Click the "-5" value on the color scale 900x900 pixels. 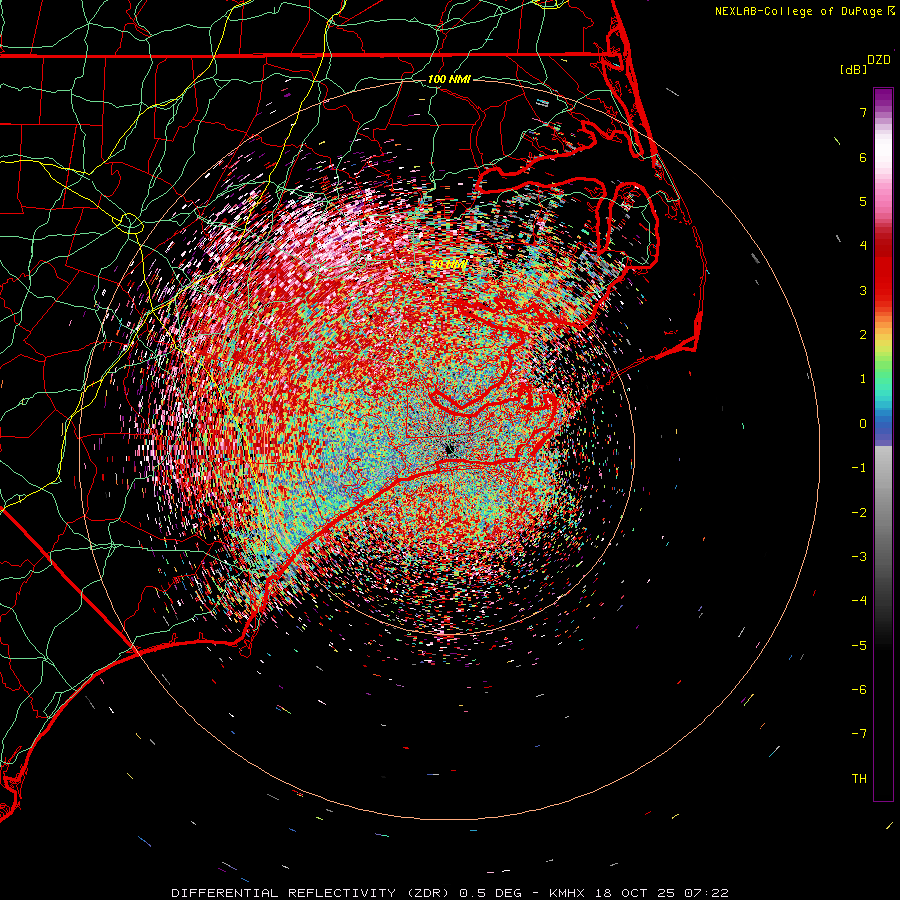[x=859, y=646]
